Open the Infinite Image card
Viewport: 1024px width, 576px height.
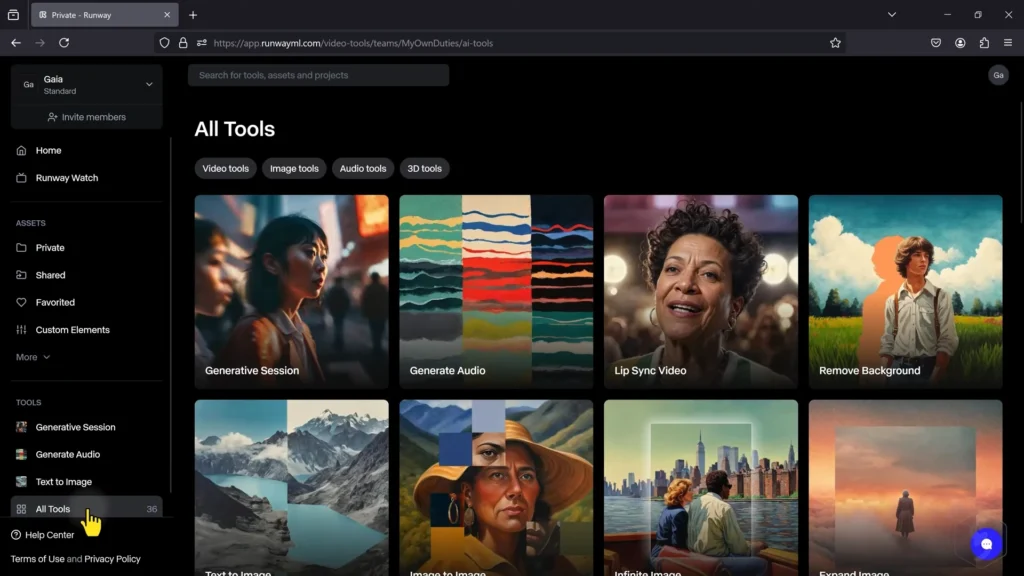point(701,488)
